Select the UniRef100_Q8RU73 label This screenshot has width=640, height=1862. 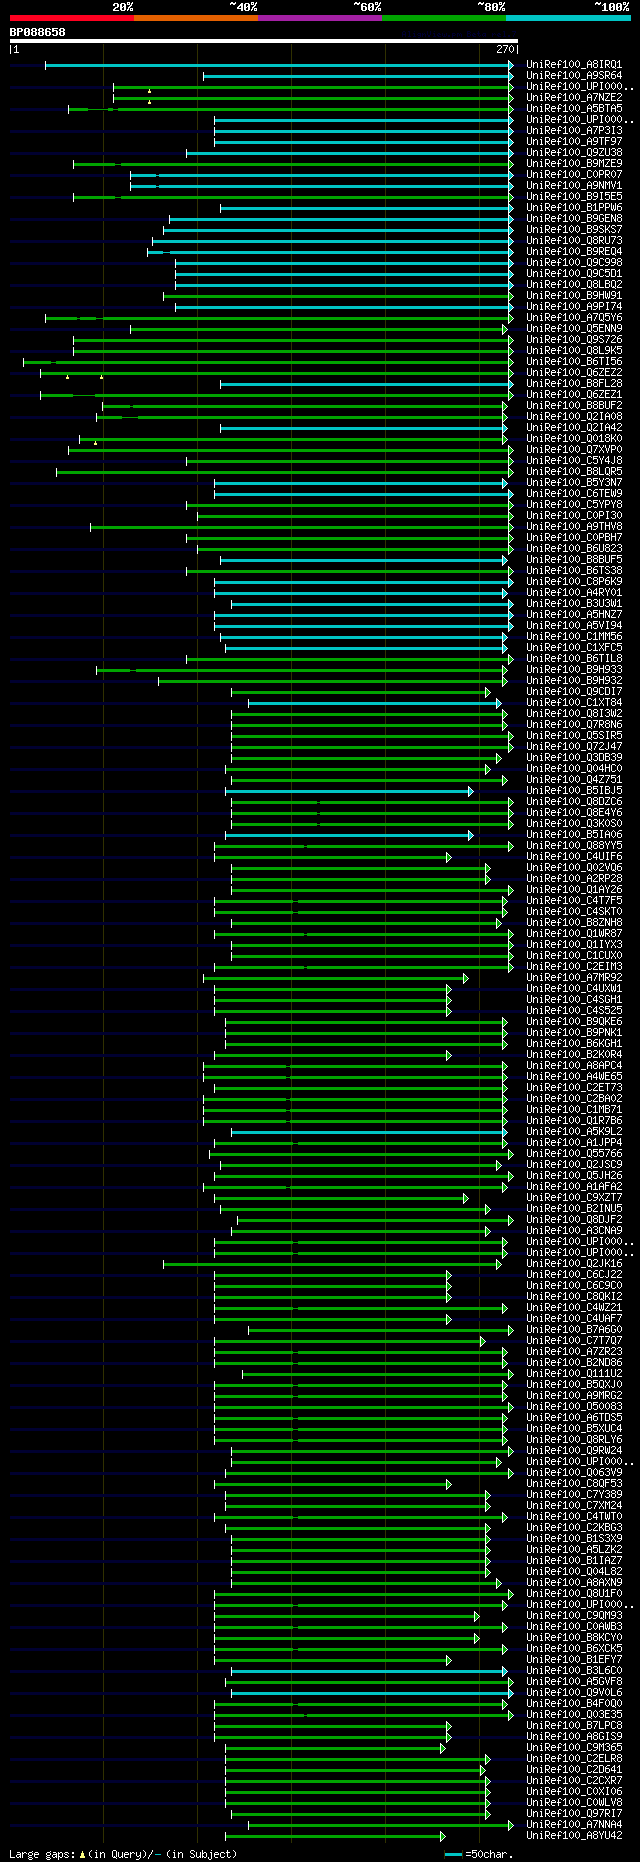574,241
